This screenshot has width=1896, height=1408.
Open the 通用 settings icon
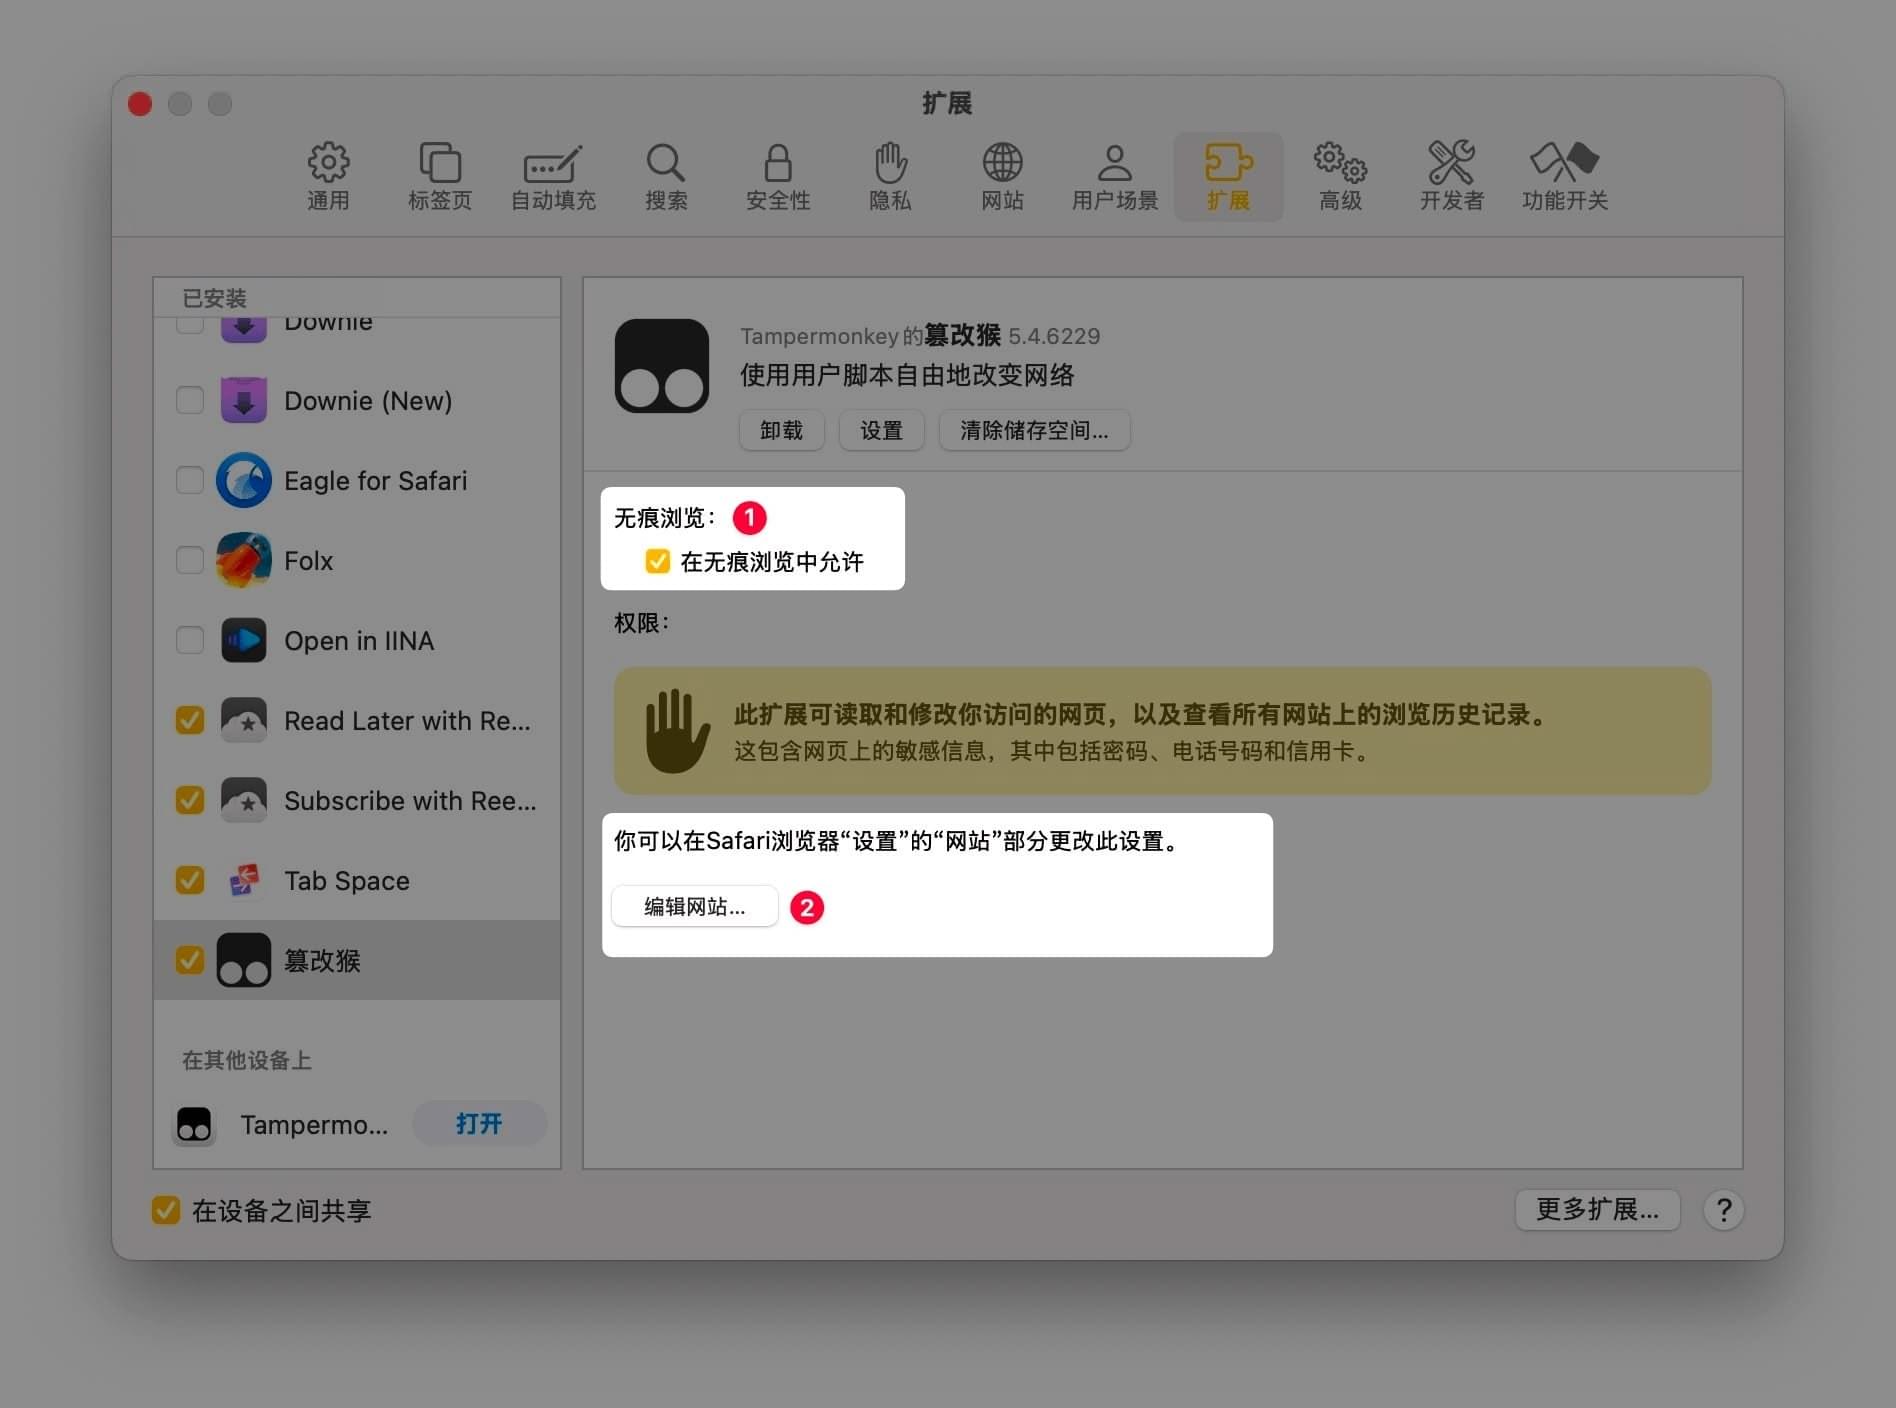click(327, 175)
